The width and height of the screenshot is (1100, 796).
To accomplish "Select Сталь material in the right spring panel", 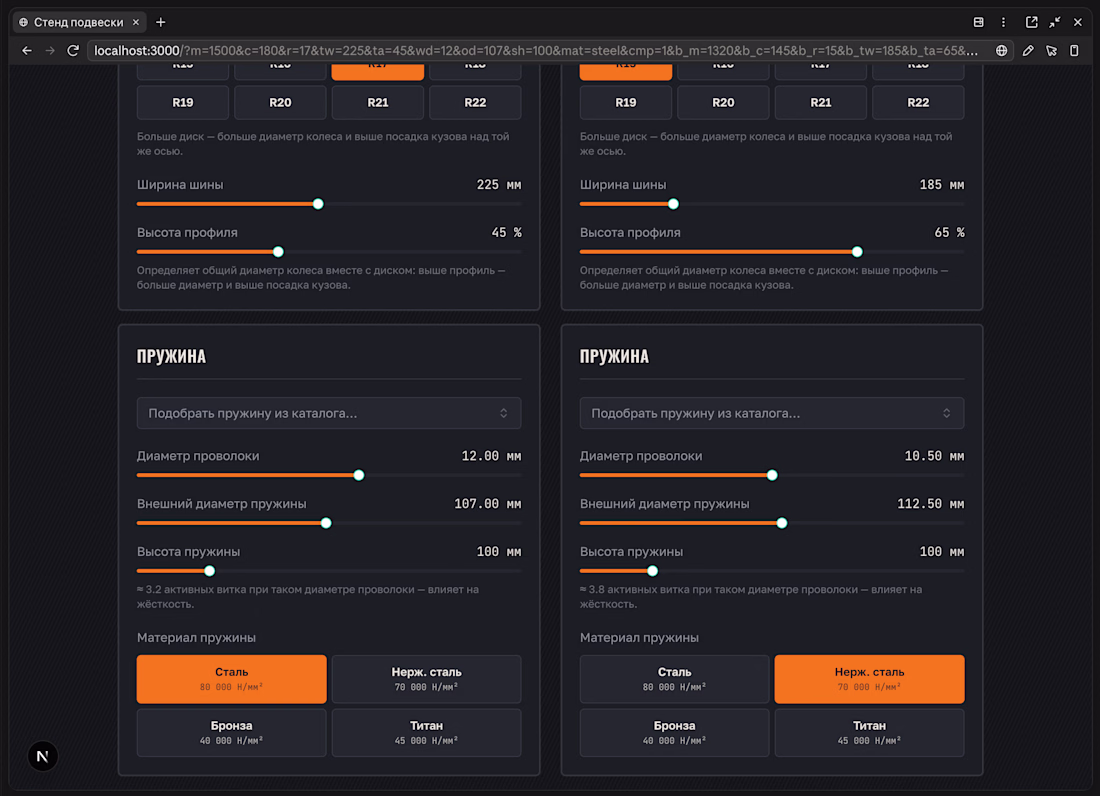I will pyautogui.click(x=674, y=679).
